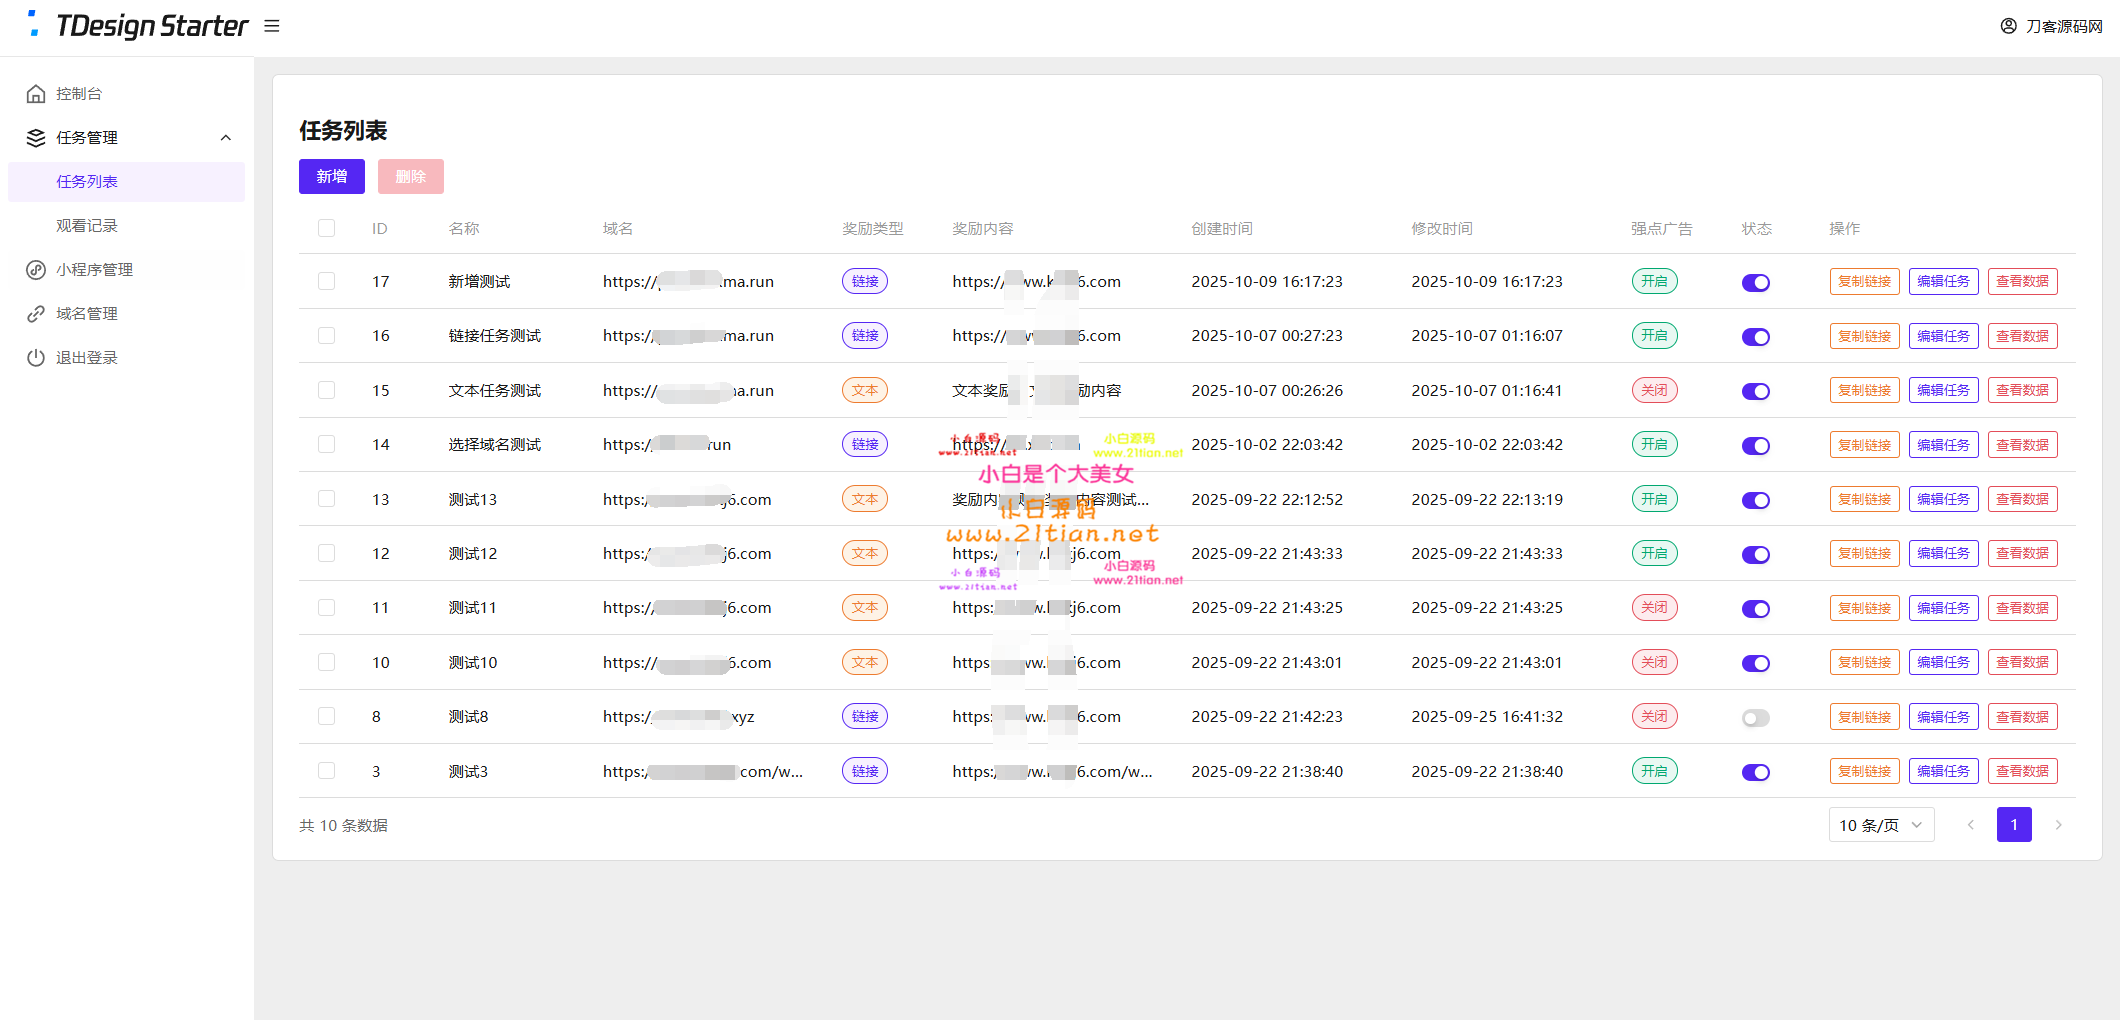Tick the checkbox for row 文本任务测试
The height and width of the screenshot is (1020, 2120).
pyautogui.click(x=326, y=390)
